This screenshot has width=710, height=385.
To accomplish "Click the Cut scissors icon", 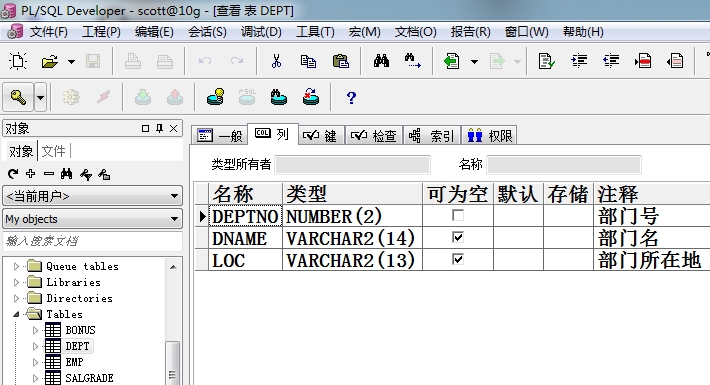I will coord(276,61).
